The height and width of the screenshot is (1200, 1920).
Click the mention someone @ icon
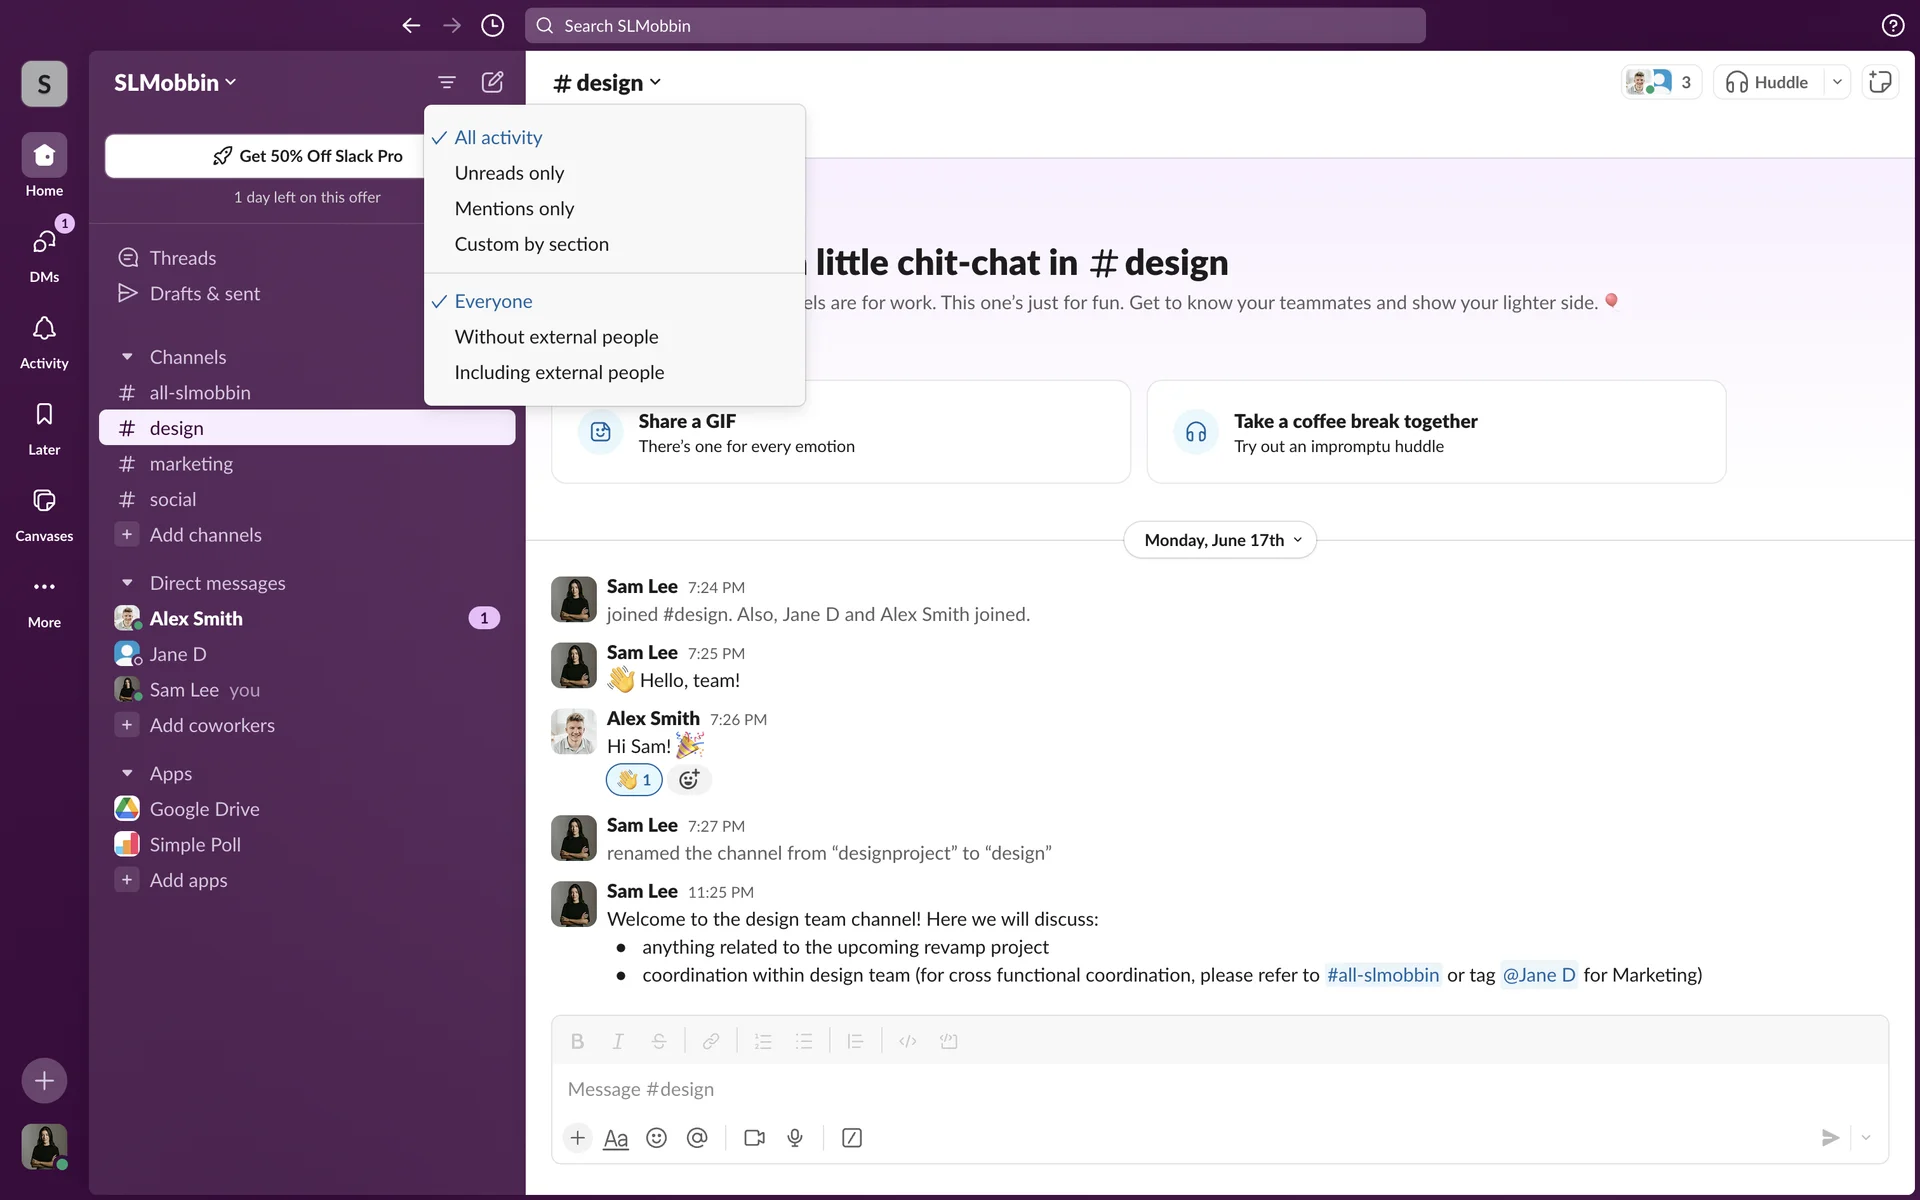pyautogui.click(x=697, y=1138)
